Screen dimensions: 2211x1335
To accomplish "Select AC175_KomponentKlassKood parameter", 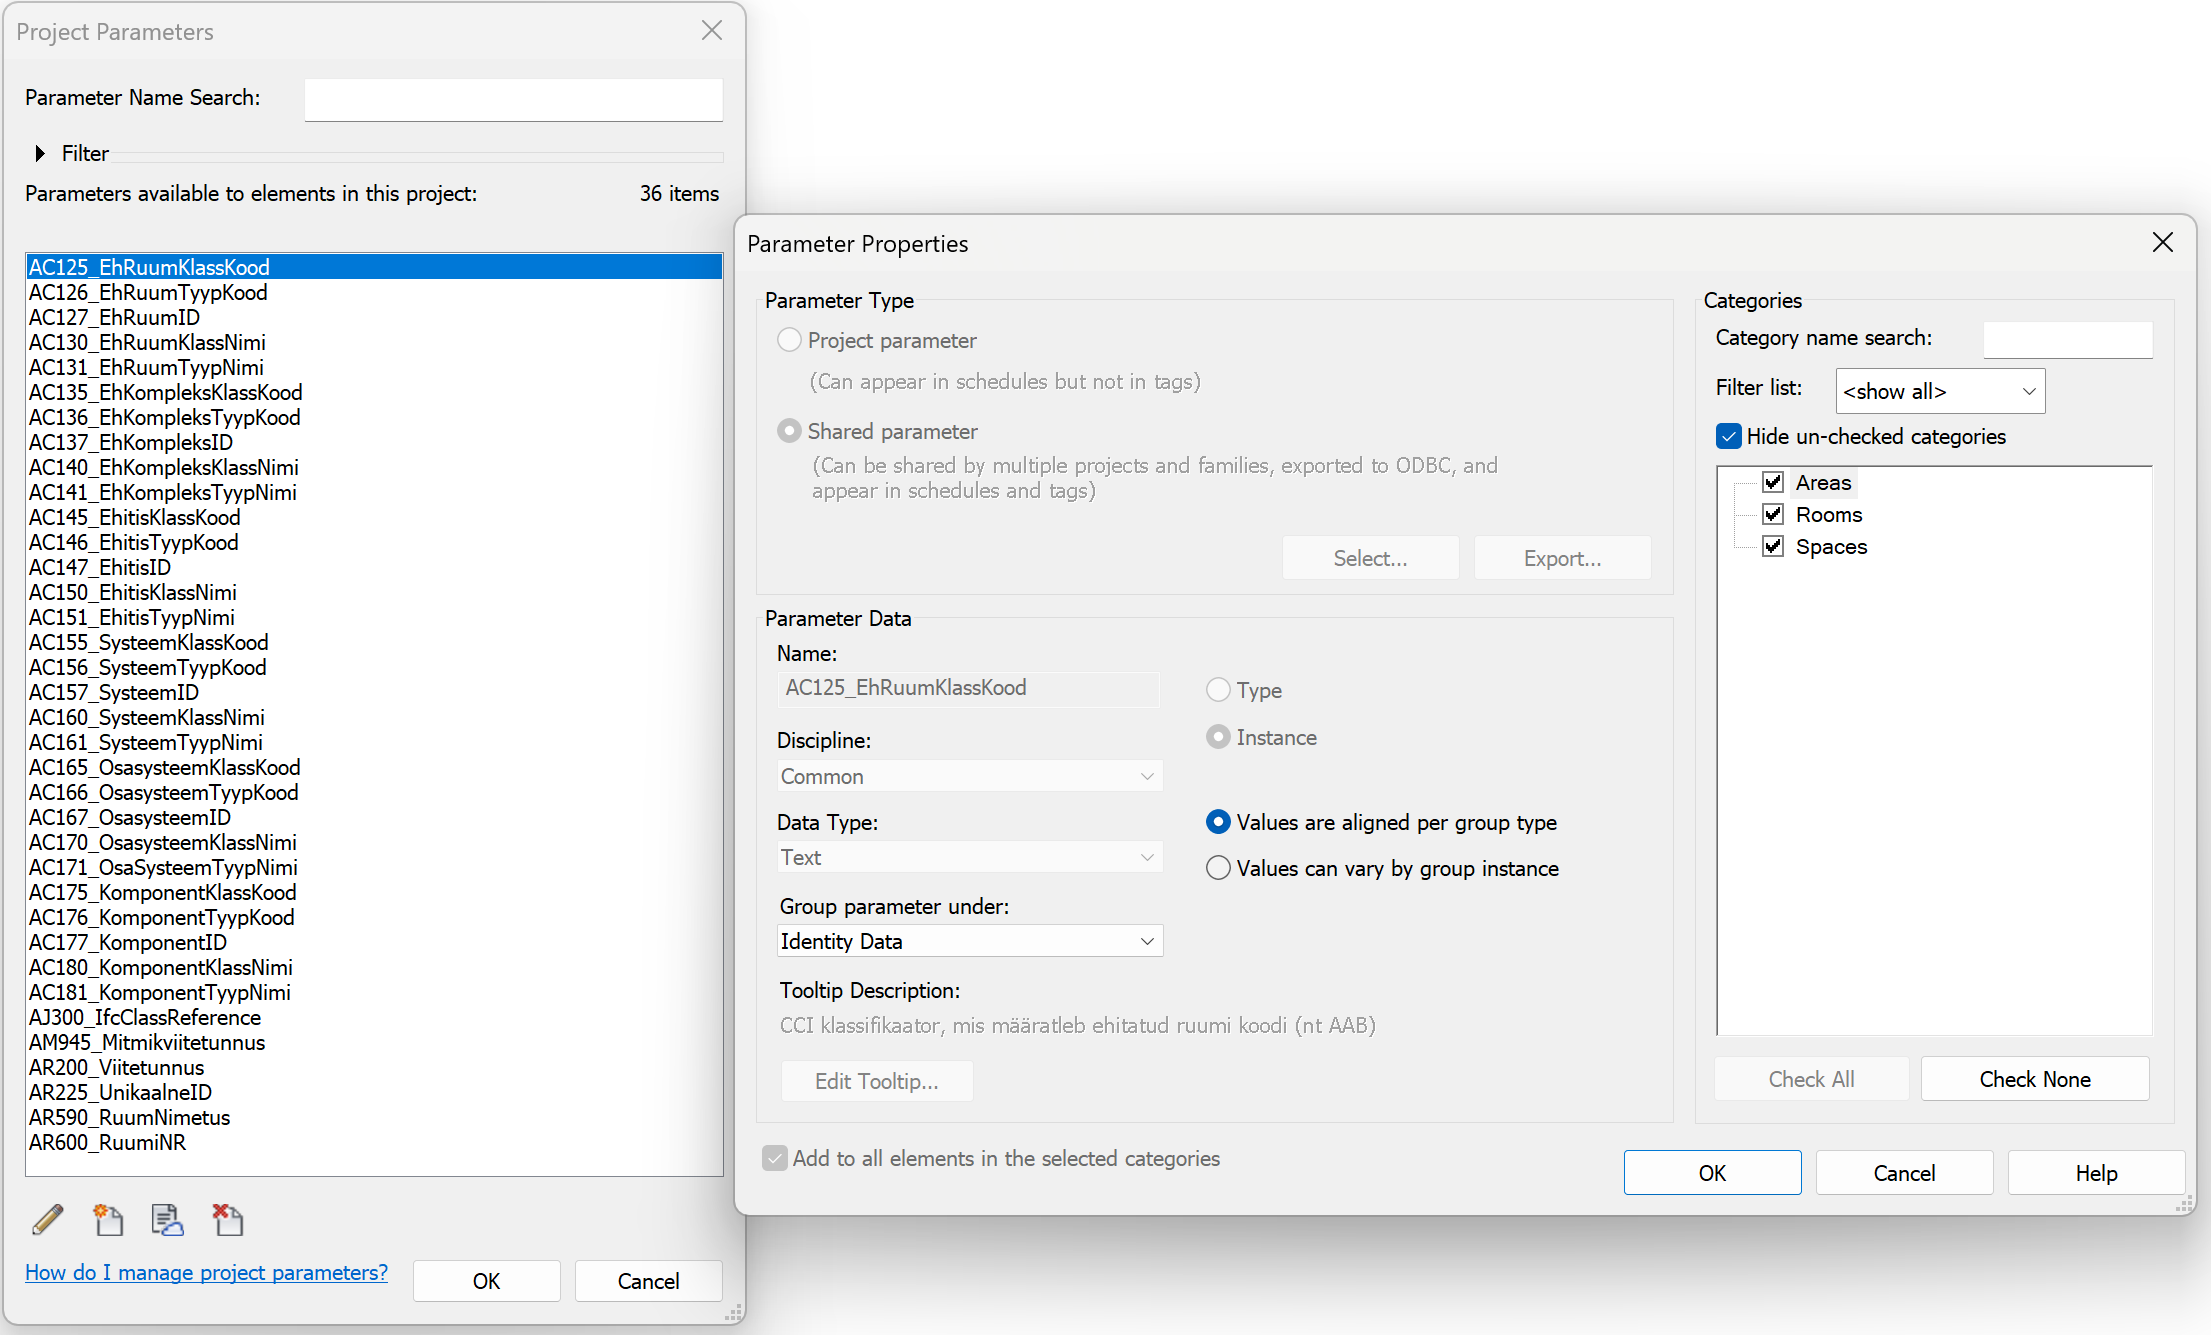I will (x=374, y=892).
